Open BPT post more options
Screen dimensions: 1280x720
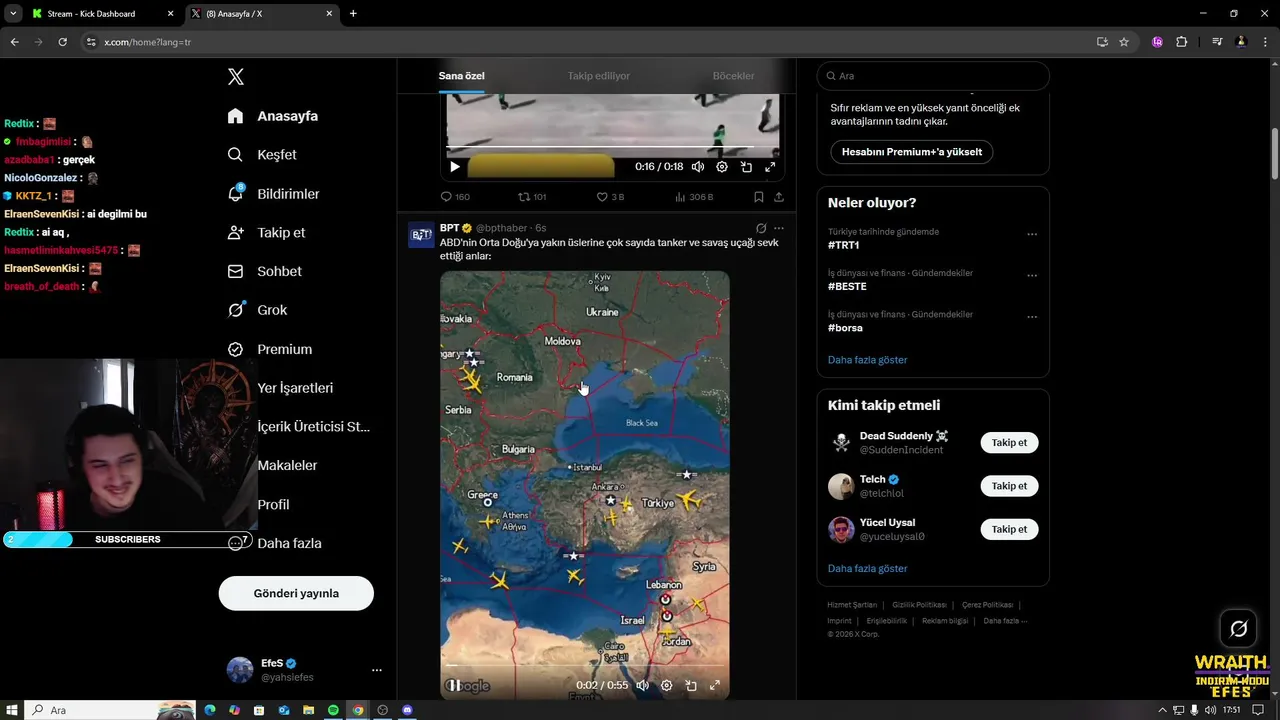coord(779,228)
